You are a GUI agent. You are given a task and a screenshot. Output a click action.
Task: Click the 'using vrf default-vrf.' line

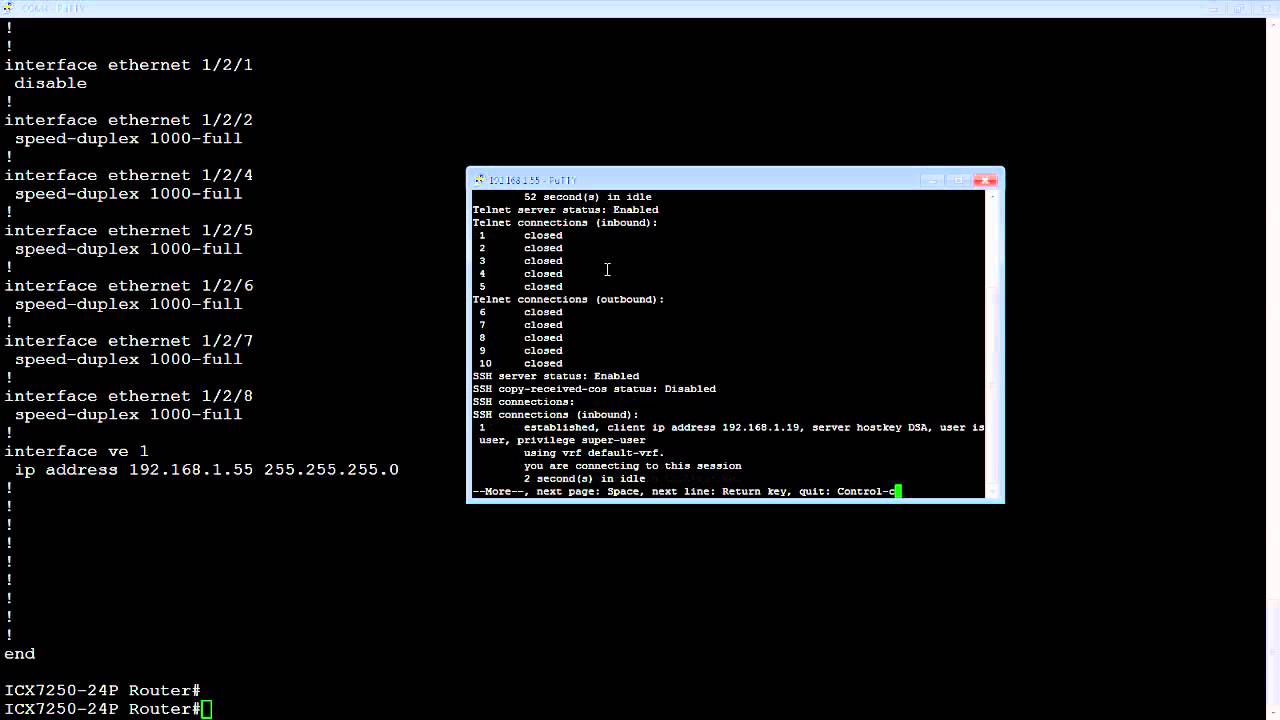point(594,453)
